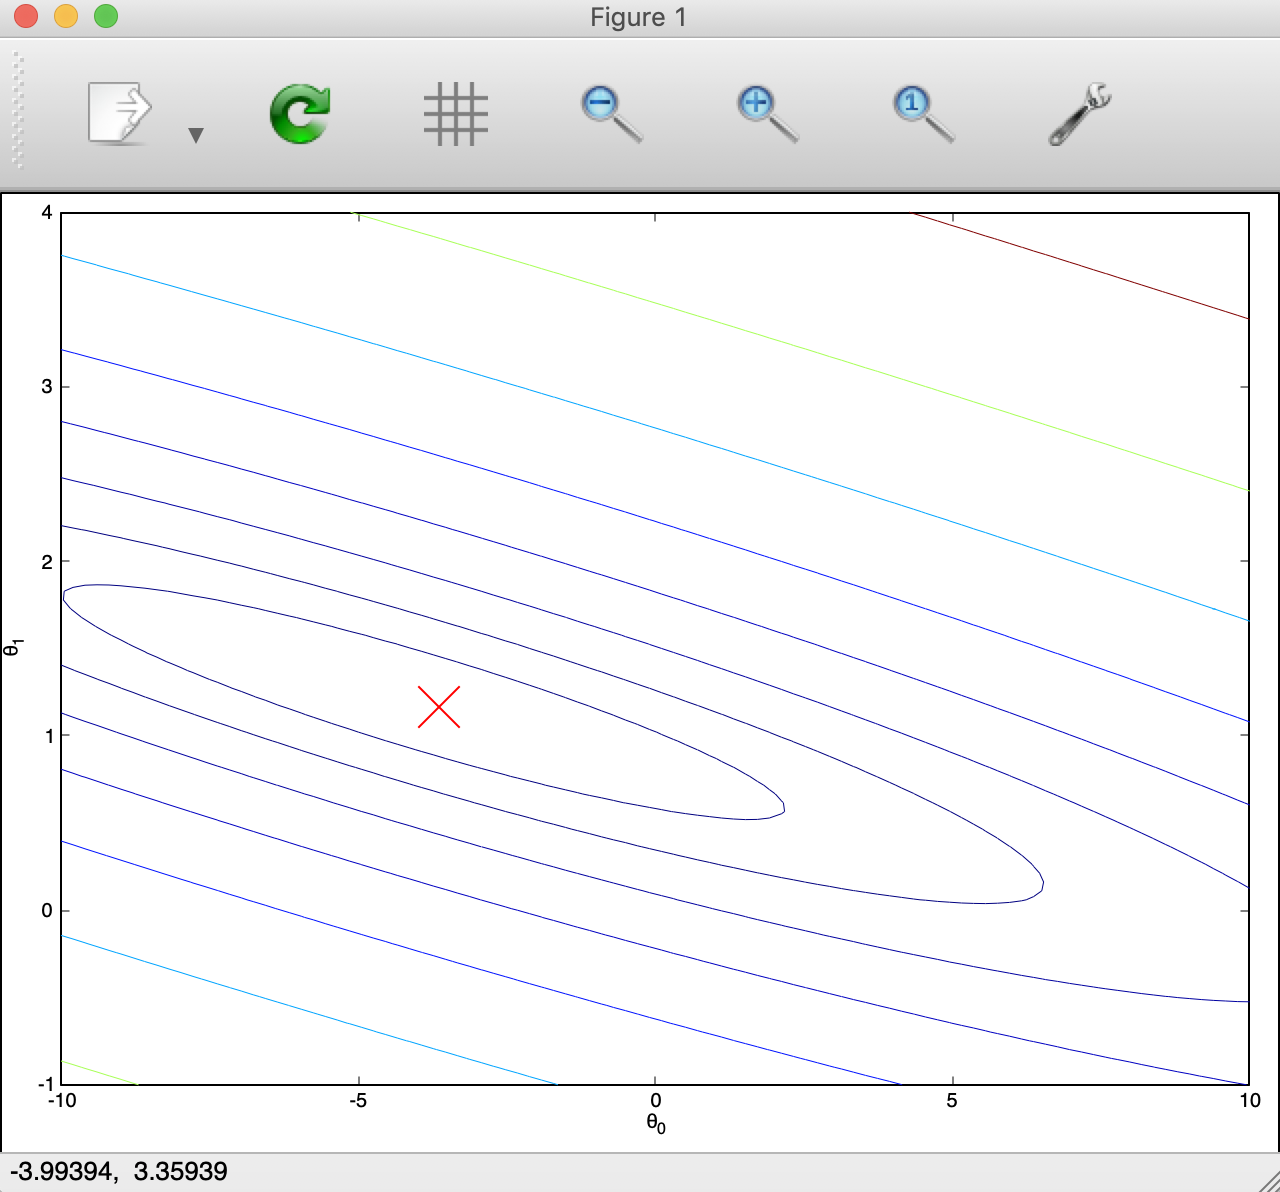Open settings with the wrench icon
Viewport: 1280px width, 1192px height.
click(1080, 113)
